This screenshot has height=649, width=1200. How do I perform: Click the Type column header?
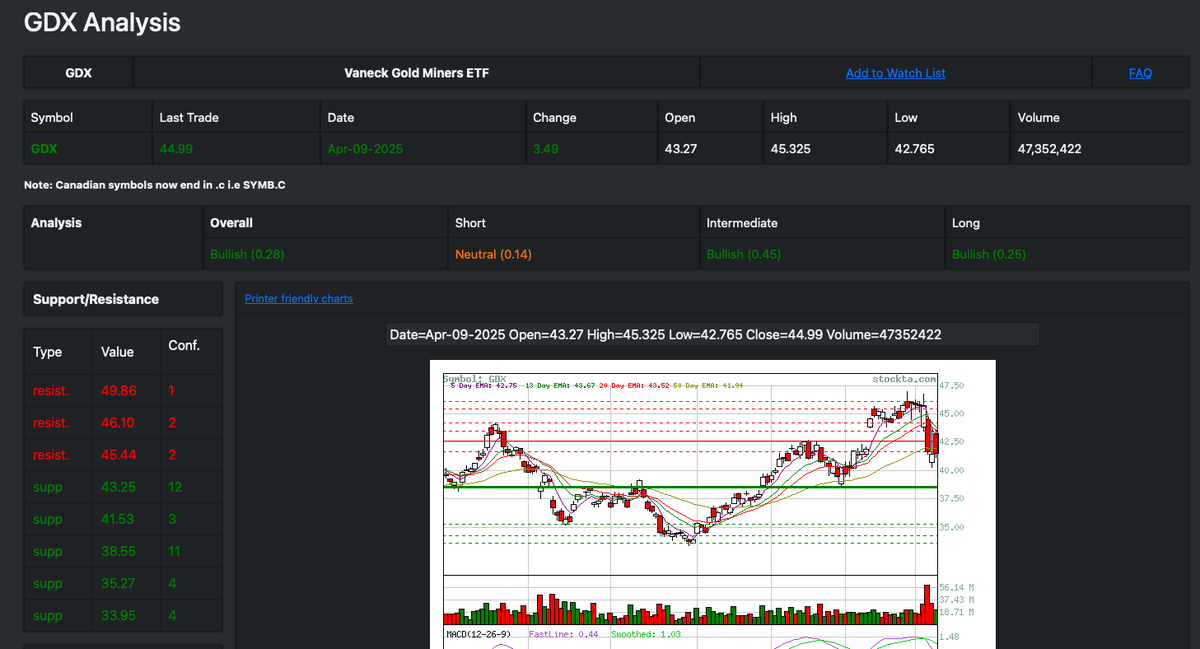tap(47, 352)
